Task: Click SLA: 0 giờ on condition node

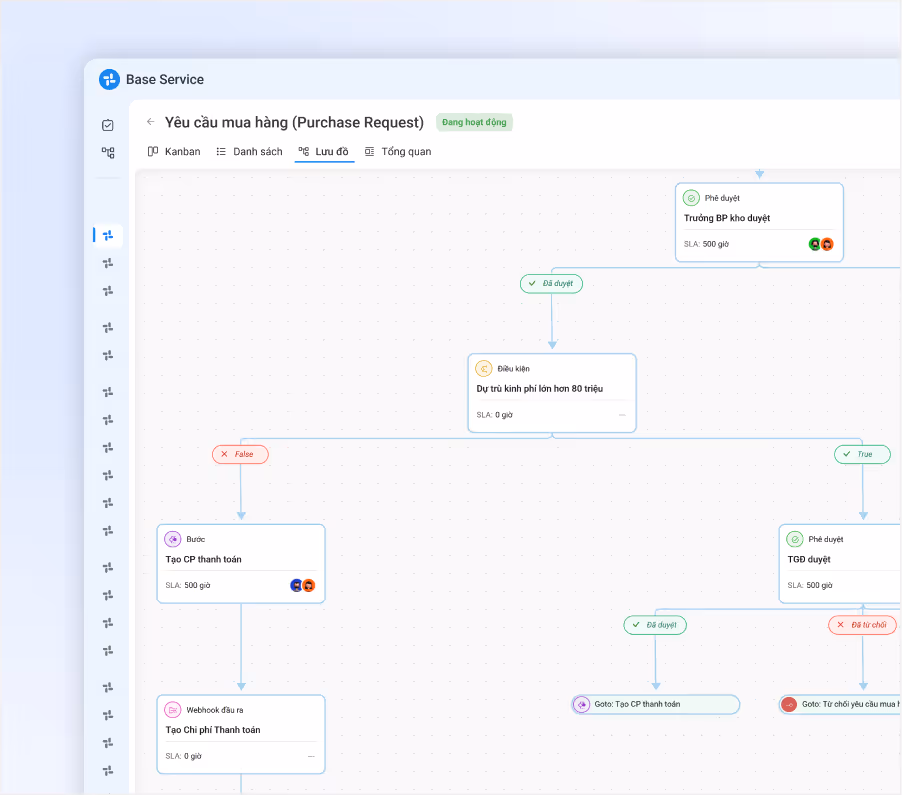Action: click(x=495, y=415)
